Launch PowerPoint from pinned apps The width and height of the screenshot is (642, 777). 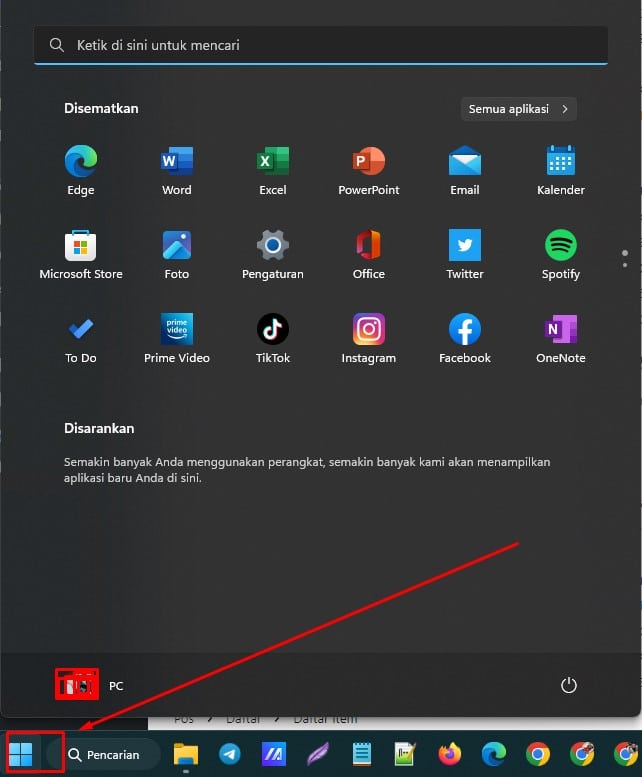click(x=369, y=170)
